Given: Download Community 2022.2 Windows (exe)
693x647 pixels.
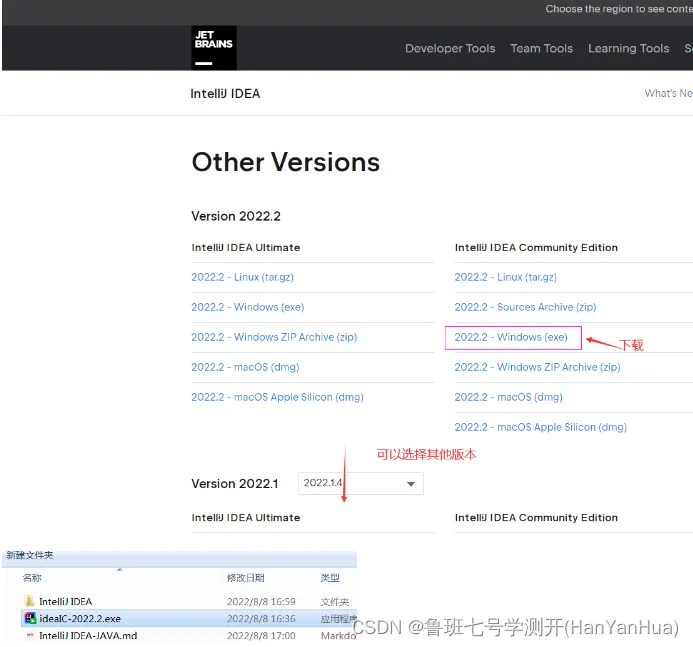Looking at the screenshot, I should [x=511, y=337].
